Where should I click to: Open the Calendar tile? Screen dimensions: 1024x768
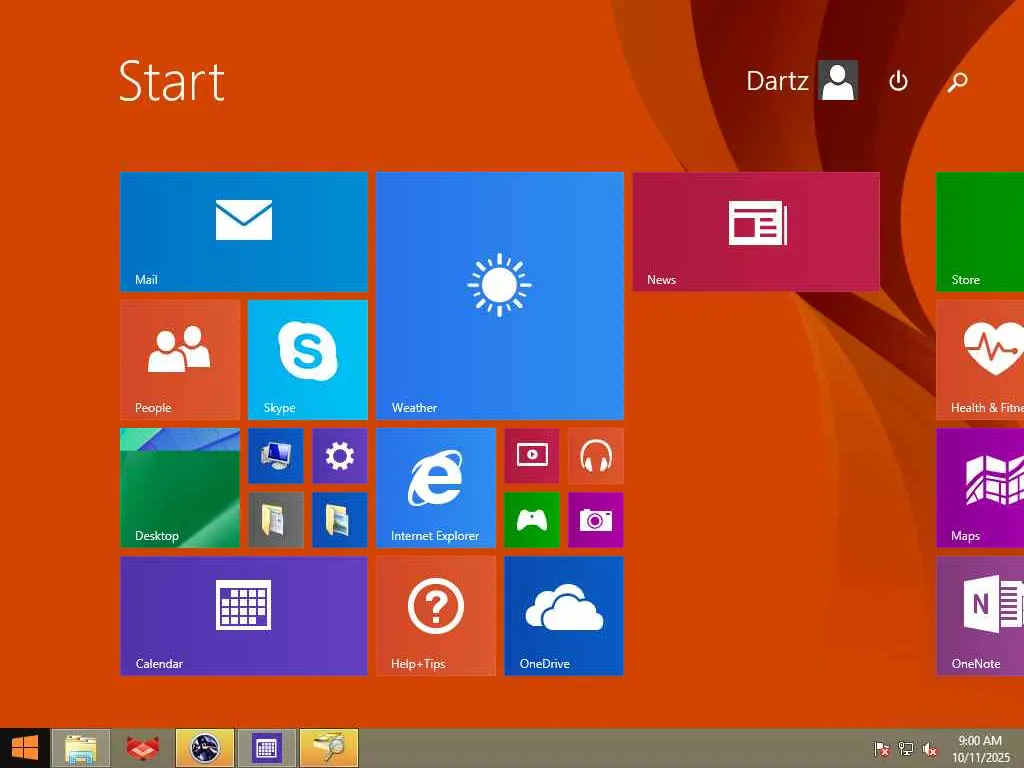pos(244,615)
